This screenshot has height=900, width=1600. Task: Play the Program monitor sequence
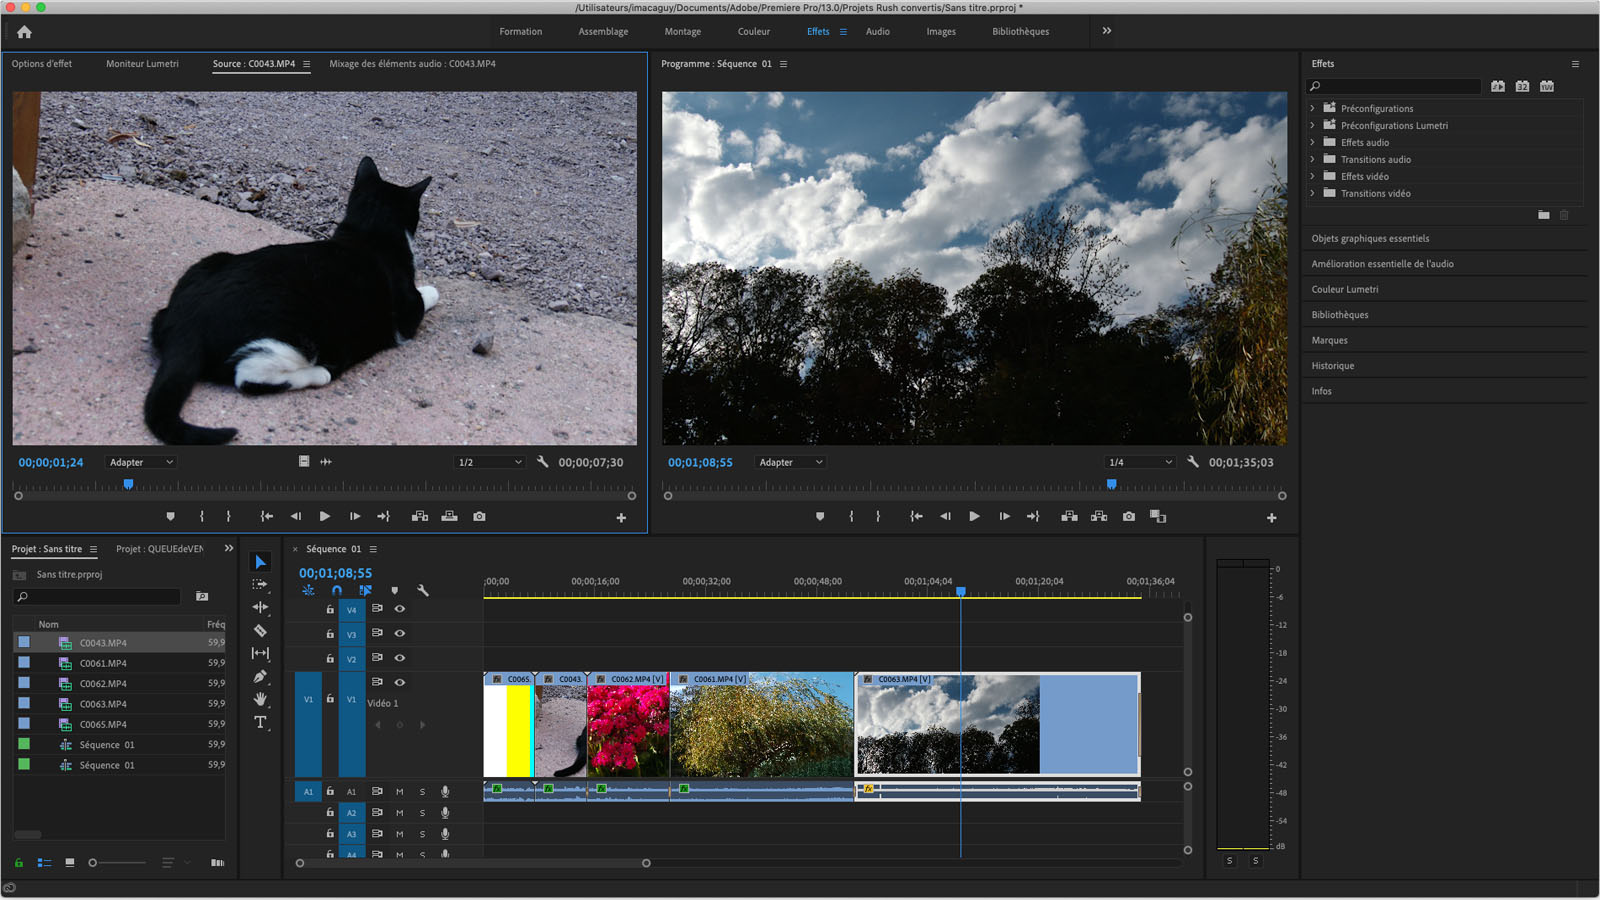pyautogui.click(x=974, y=517)
